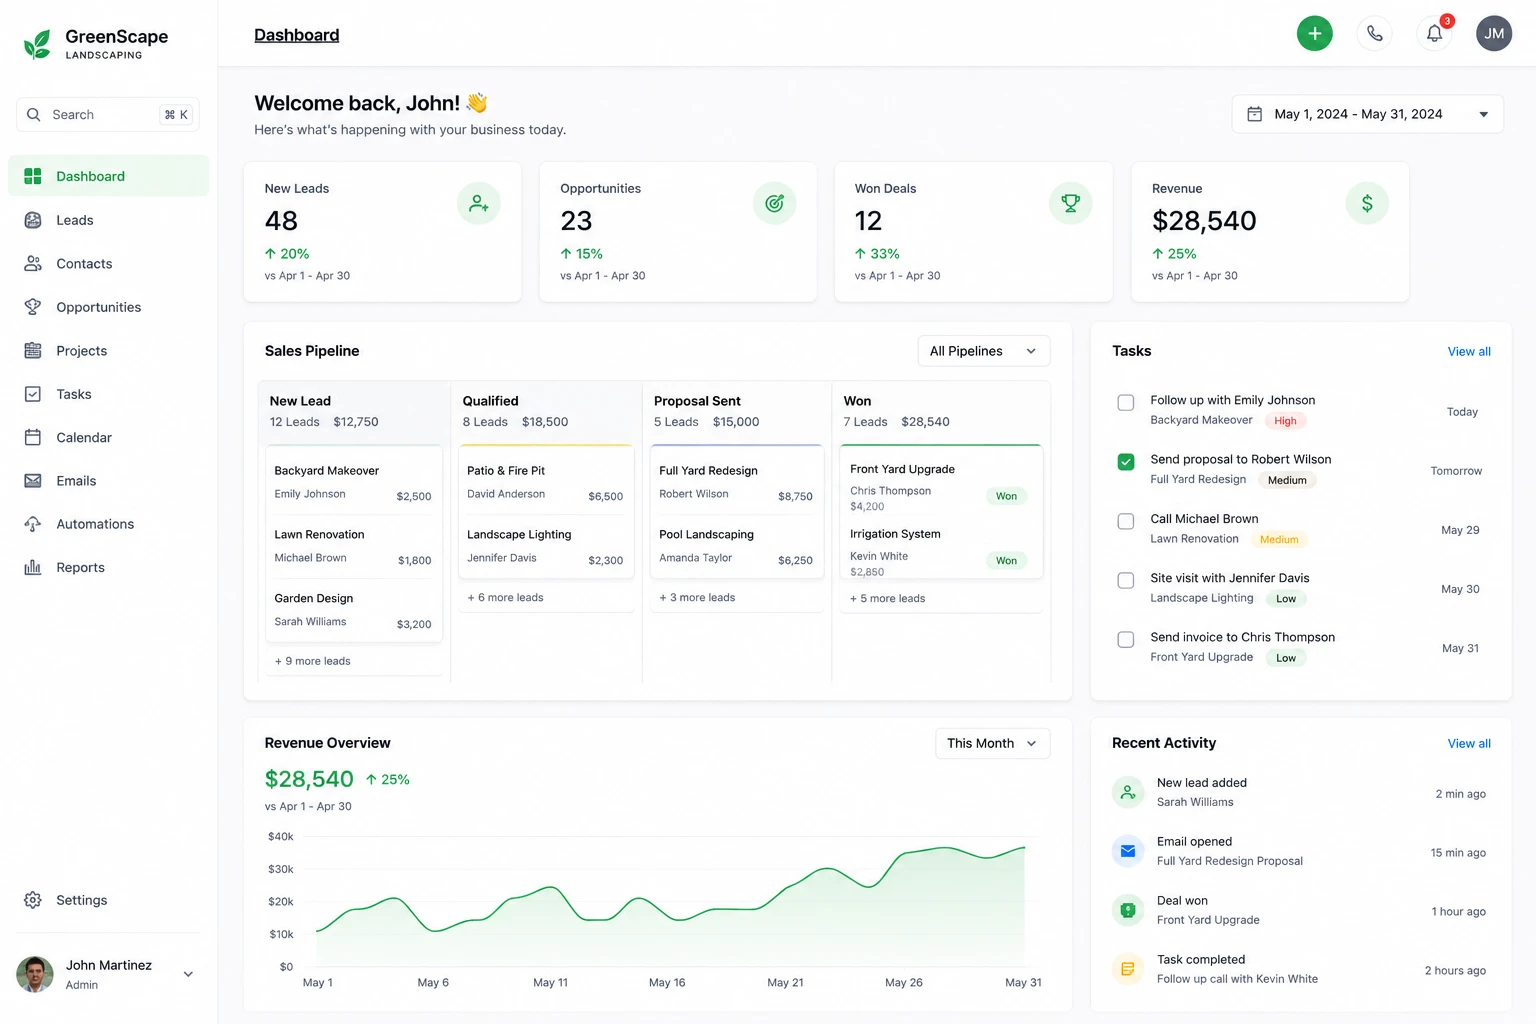Click the Revenue dollar sign icon
Screen dimensions: 1536x1024
point(1366,203)
